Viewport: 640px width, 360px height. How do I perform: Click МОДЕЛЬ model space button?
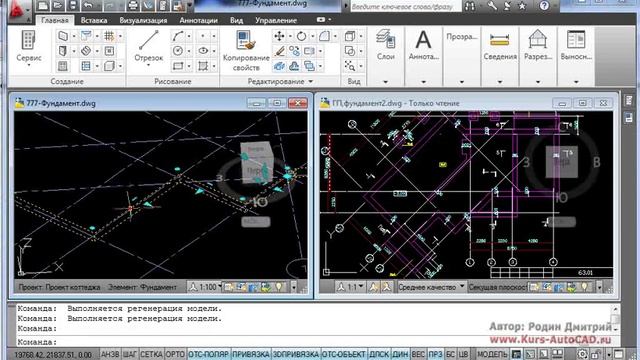pos(492,354)
